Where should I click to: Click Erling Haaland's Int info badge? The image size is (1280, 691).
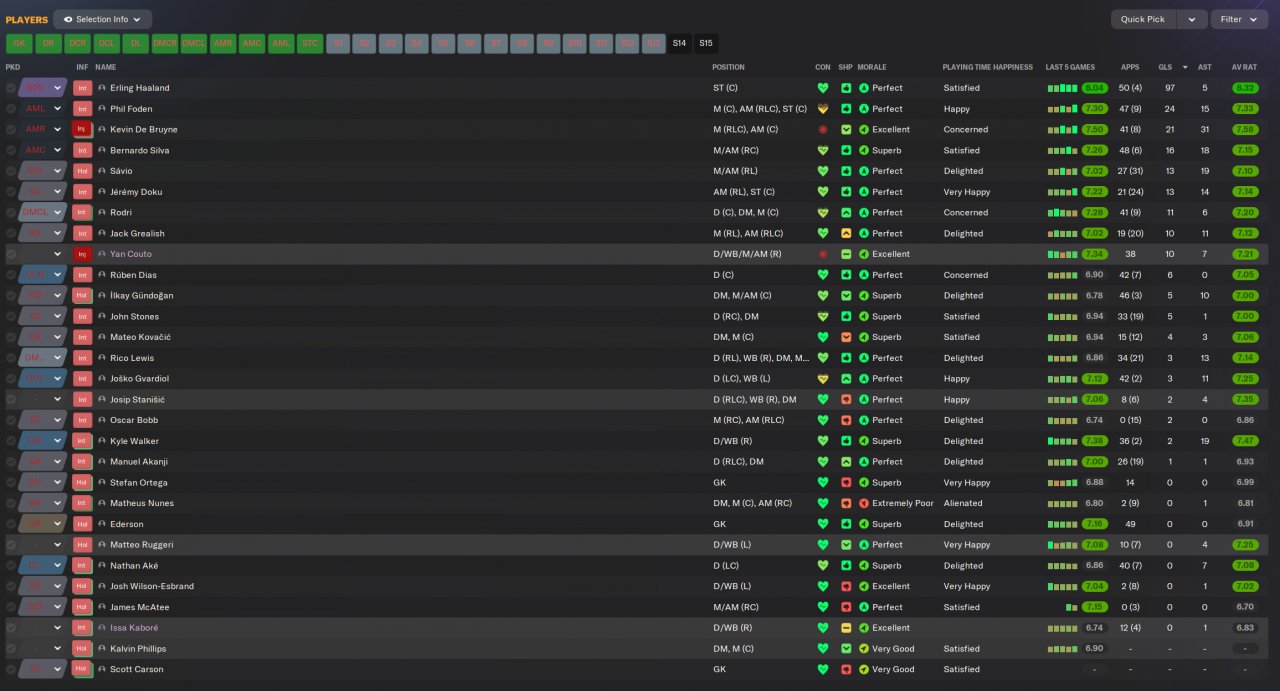pyautogui.click(x=82, y=88)
